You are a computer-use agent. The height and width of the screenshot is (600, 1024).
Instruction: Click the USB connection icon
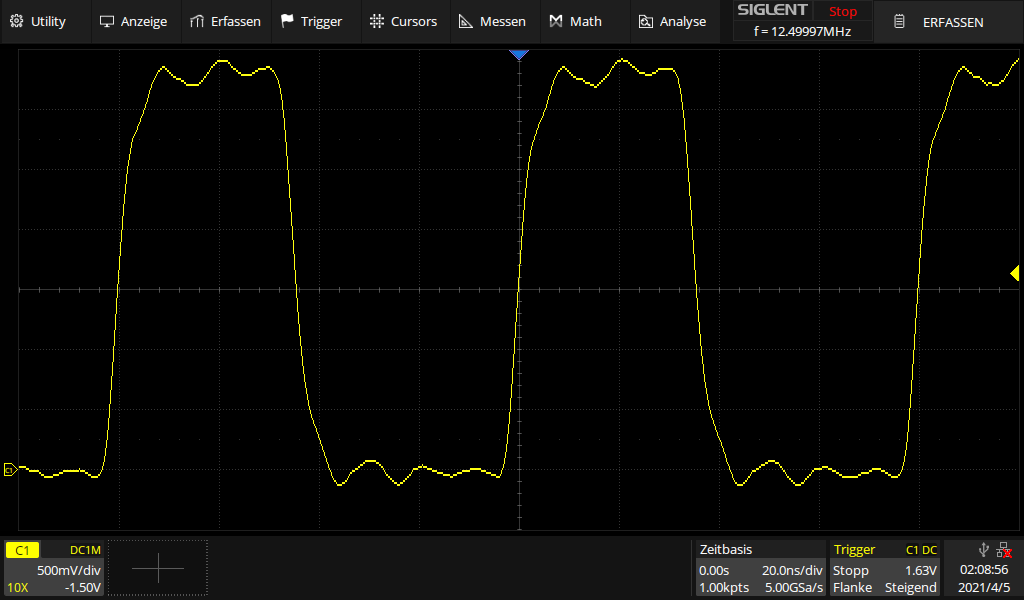984,550
